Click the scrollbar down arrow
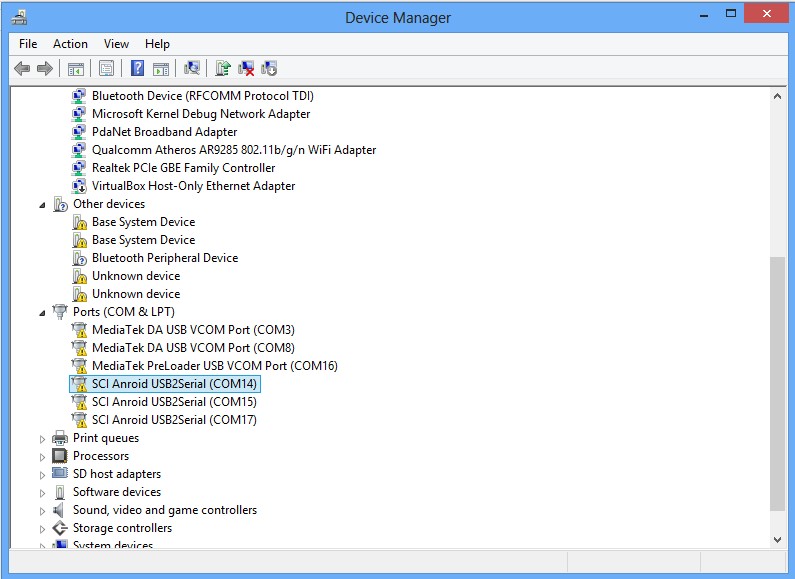Screen dimensions: 795x579 pos(777,540)
